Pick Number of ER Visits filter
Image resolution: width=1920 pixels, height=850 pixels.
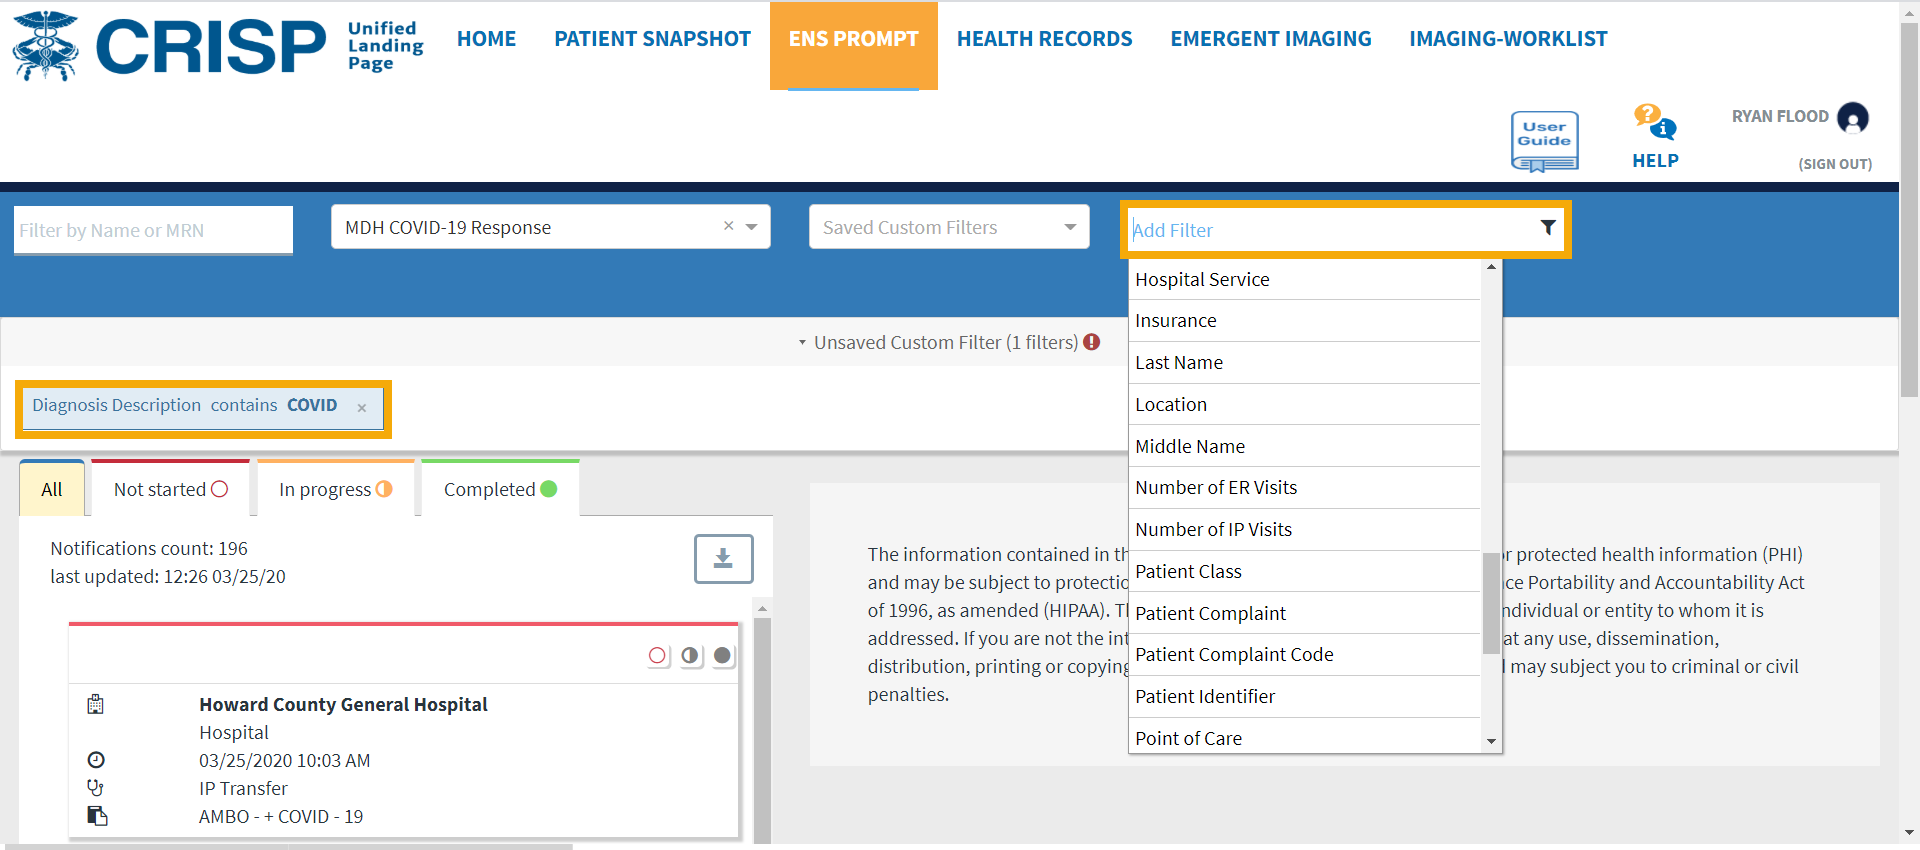[1305, 488]
